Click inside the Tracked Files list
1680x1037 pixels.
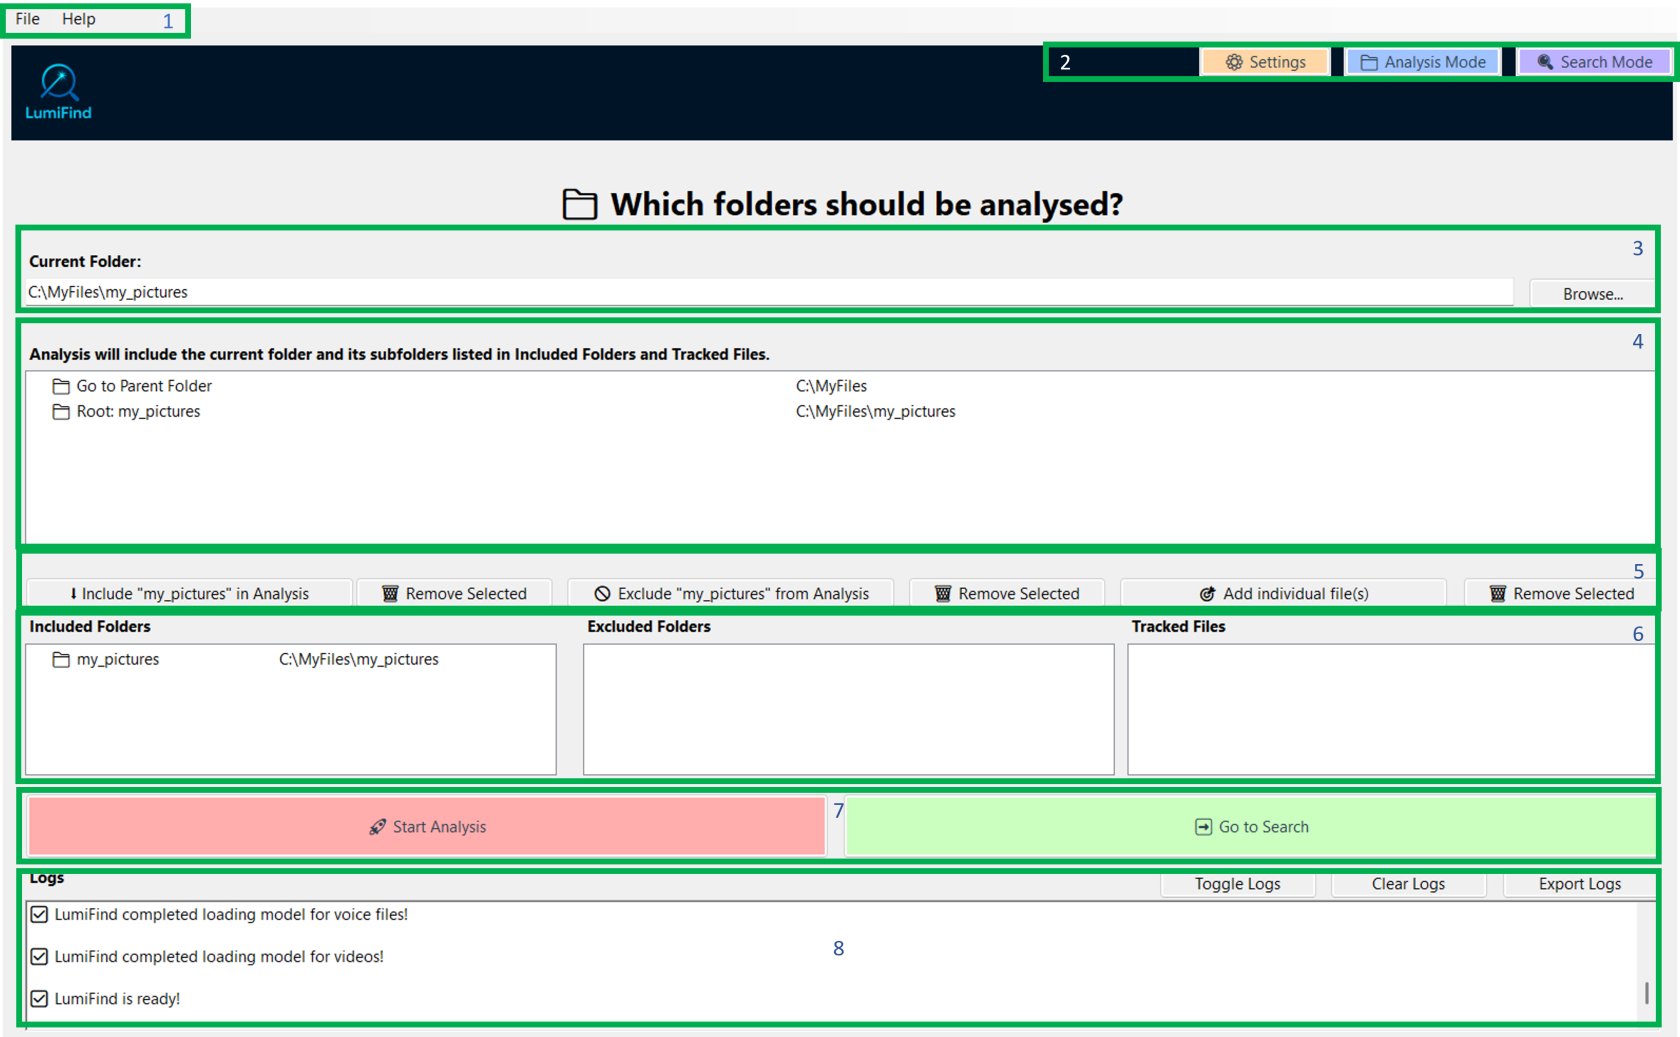pyautogui.click(x=1390, y=709)
